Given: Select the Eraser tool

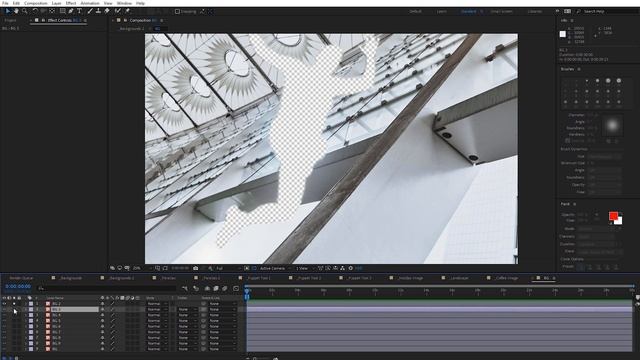Looking at the screenshot, I should tap(107, 11).
